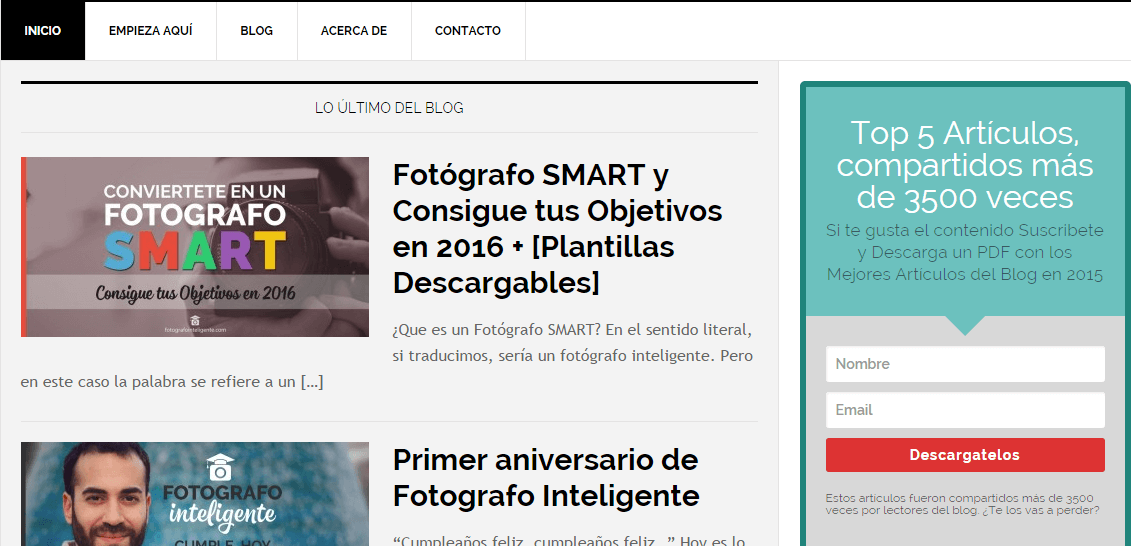Click the Top 5 Artículos heading
The width and height of the screenshot is (1131, 546).
coord(965,165)
